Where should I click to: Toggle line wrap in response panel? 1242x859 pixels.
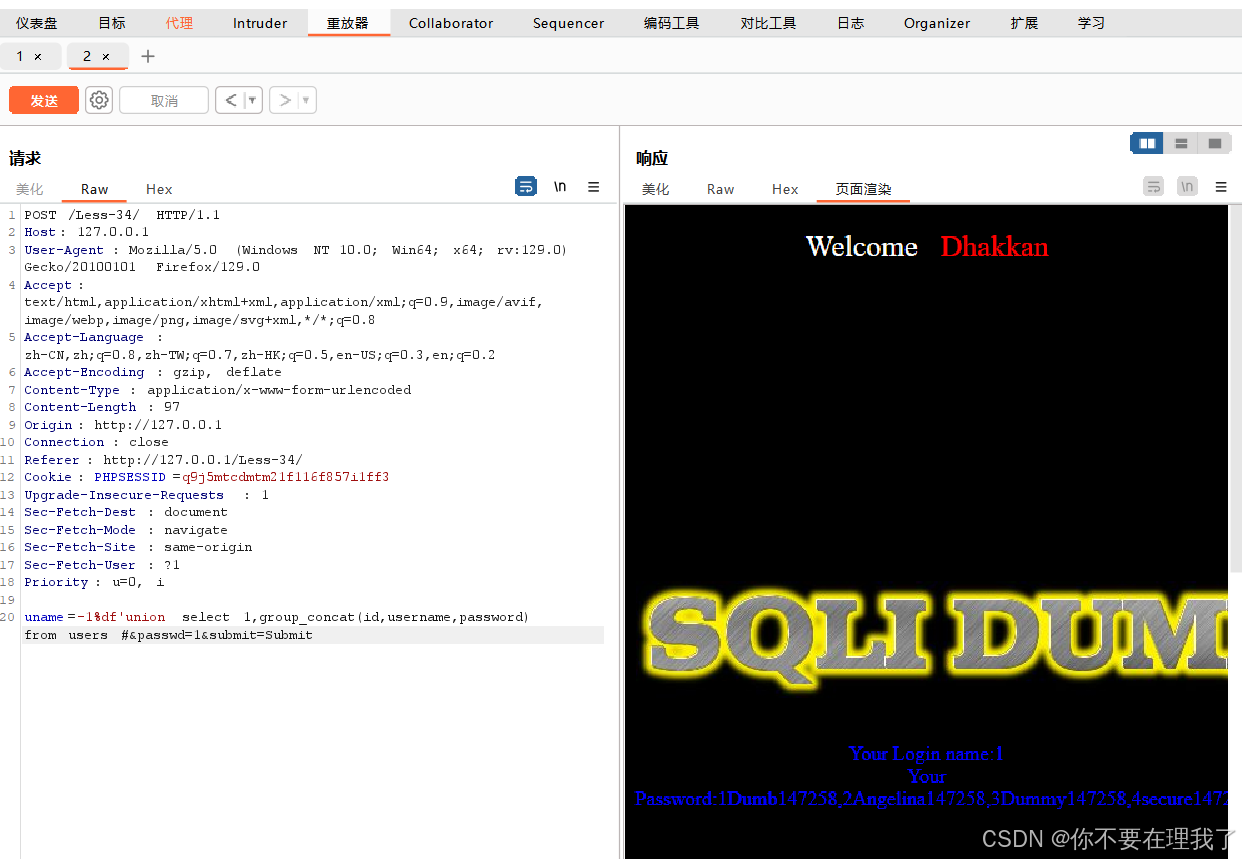1153,186
